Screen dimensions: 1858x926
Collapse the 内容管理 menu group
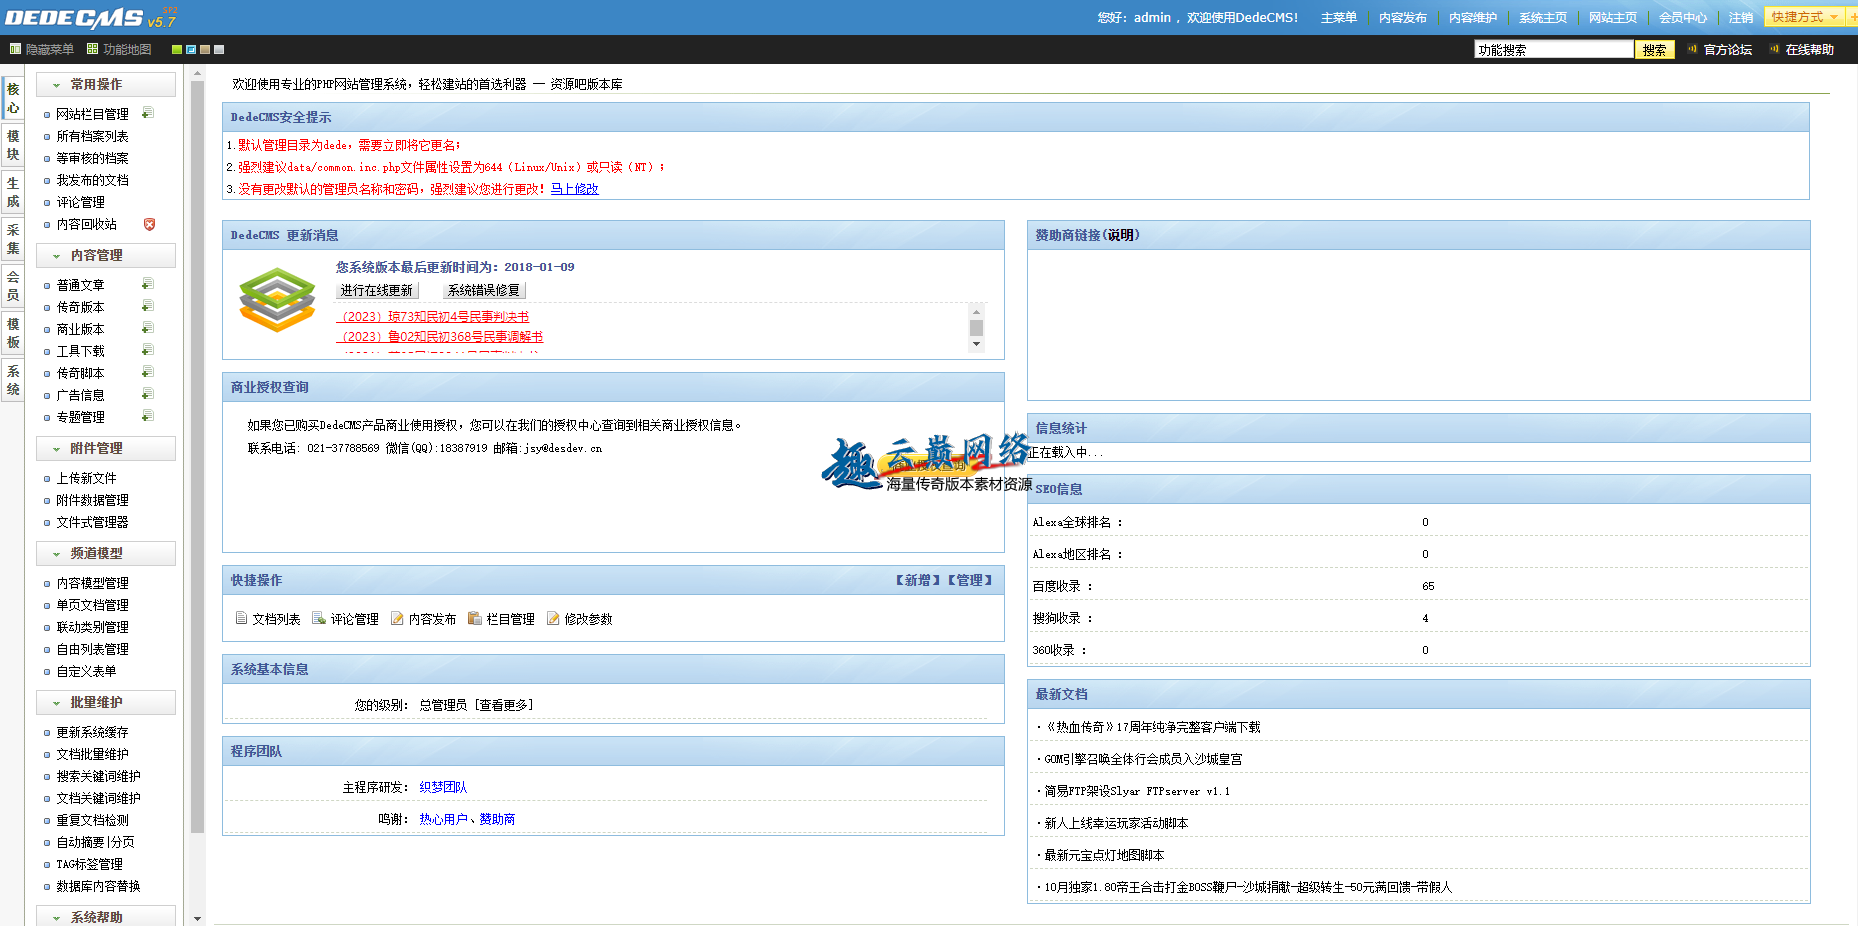tap(106, 255)
